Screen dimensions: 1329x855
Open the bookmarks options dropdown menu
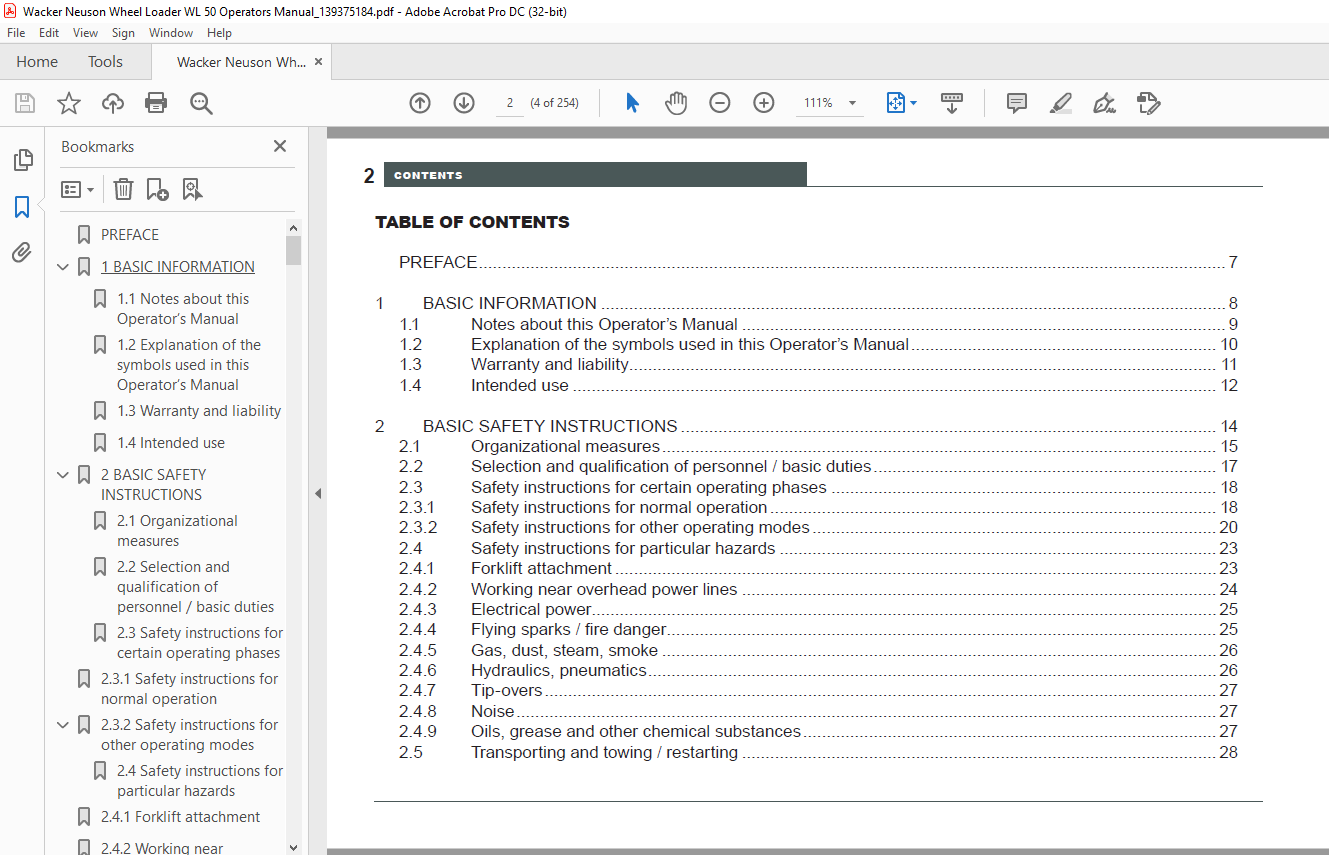tap(77, 189)
